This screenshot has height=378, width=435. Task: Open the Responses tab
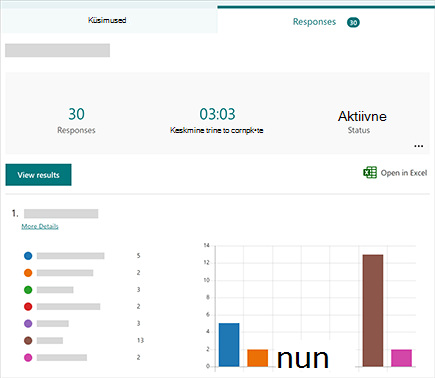coord(326,22)
